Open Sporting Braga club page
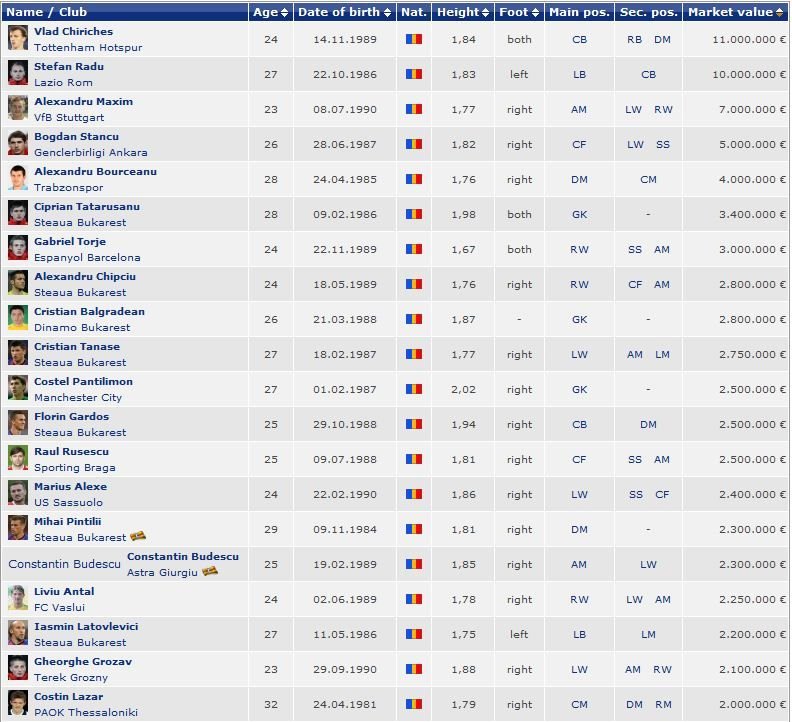792x722 pixels. pyautogui.click(x=74, y=468)
